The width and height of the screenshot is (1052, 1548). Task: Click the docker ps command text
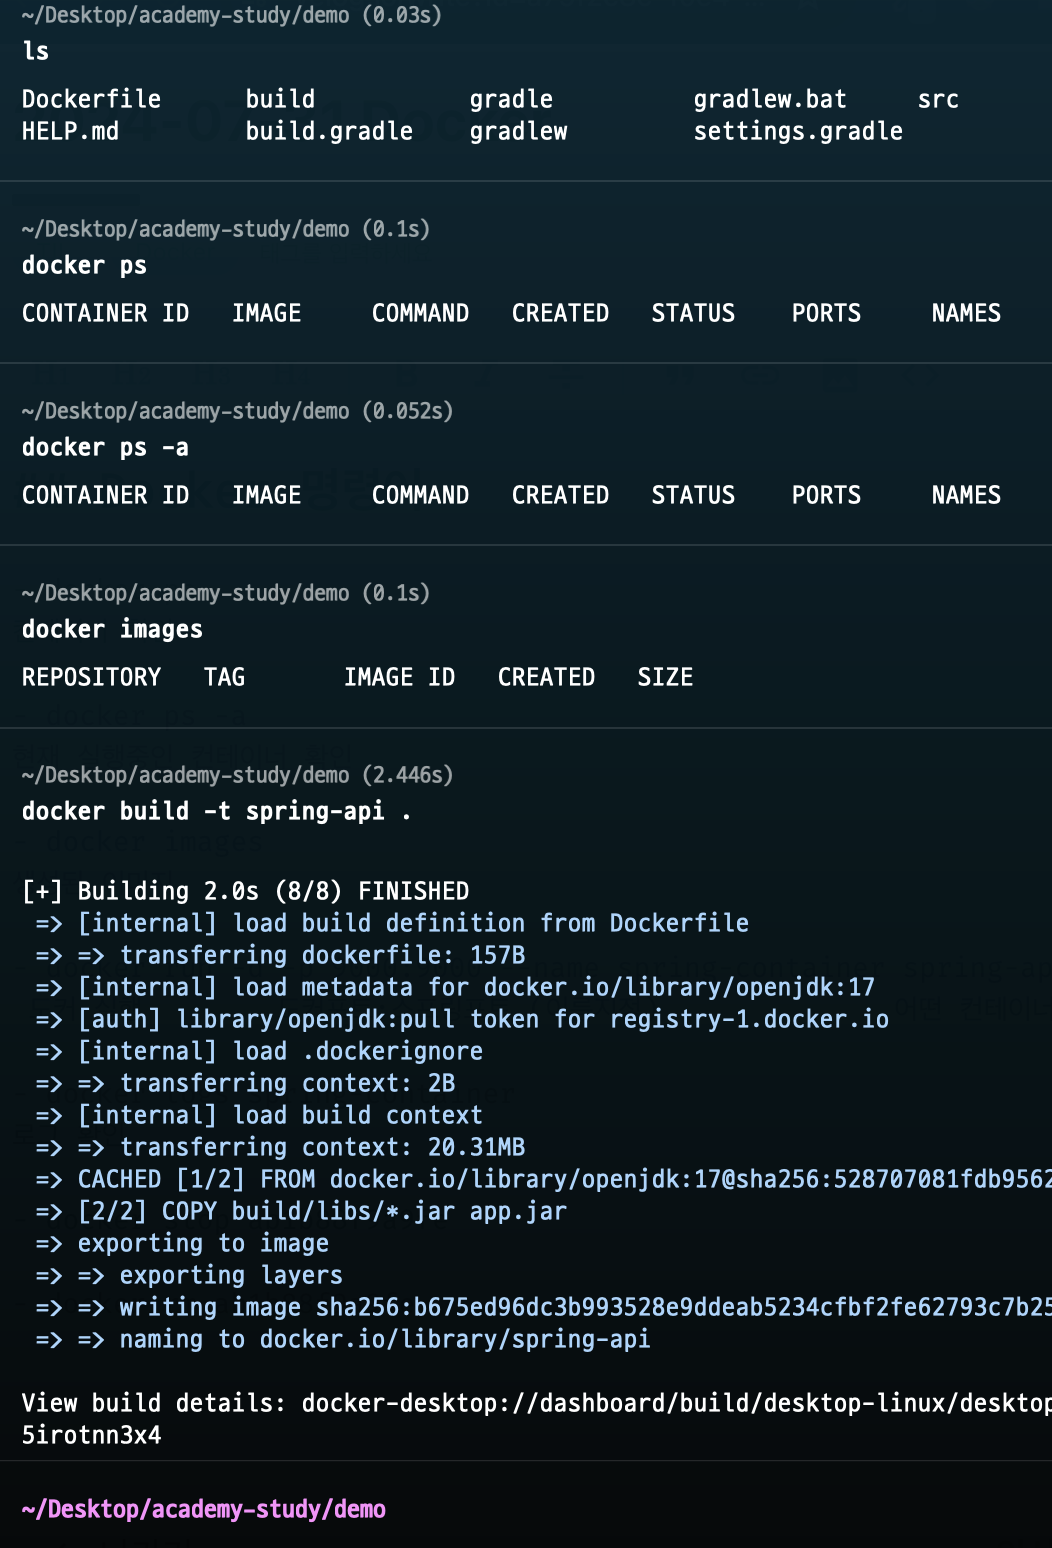click(x=83, y=265)
